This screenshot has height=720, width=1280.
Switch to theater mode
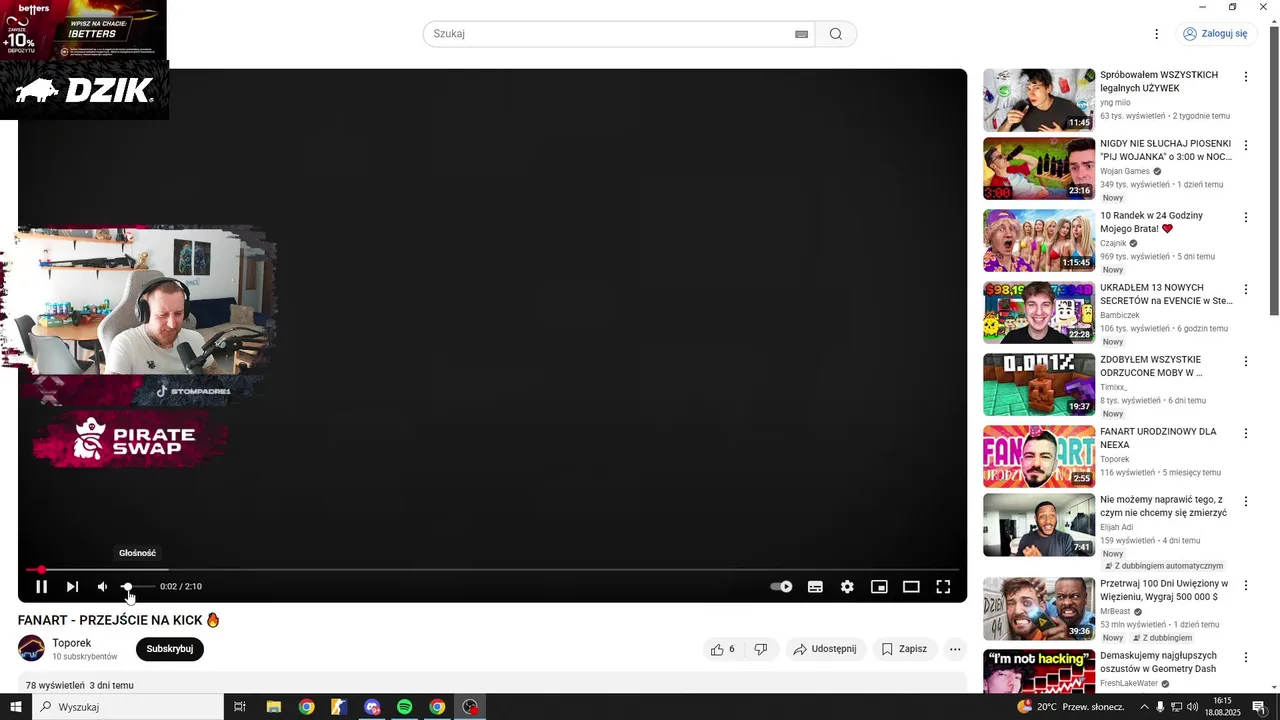pos(911,587)
